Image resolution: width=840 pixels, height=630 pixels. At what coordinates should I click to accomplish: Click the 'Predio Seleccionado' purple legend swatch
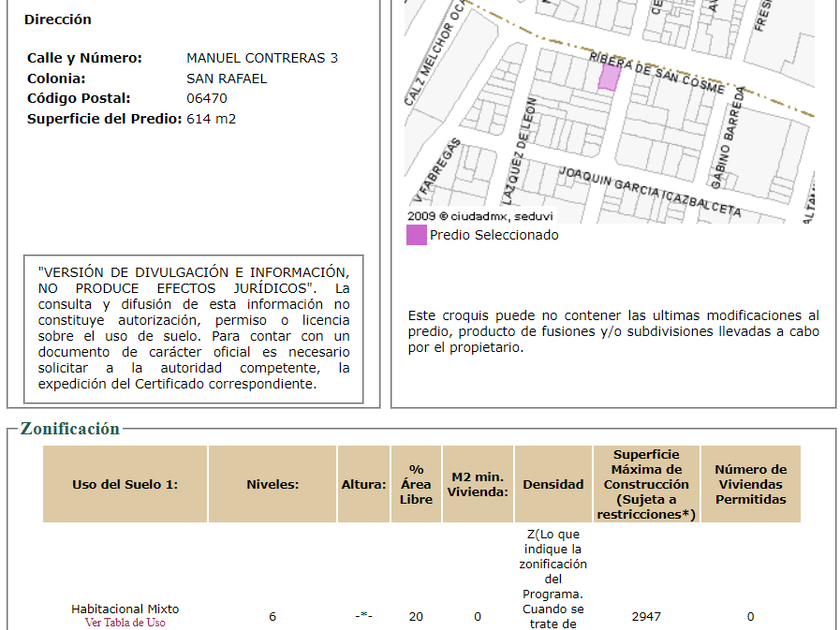pos(416,235)
